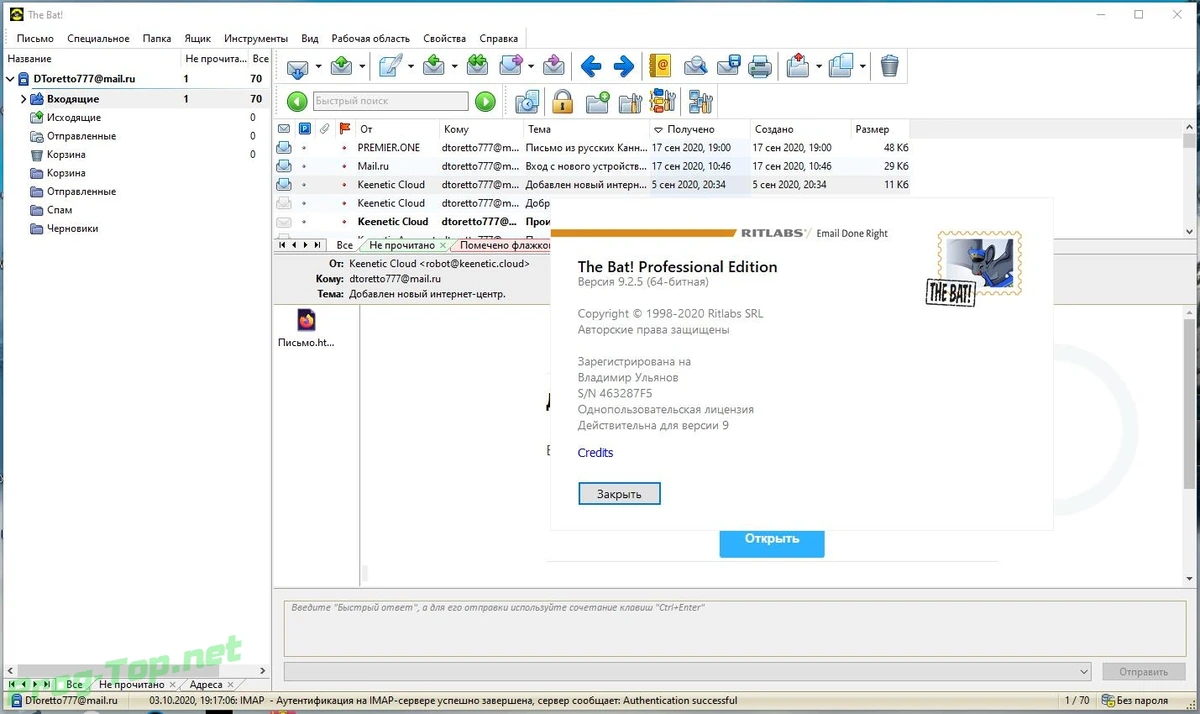The width and height of the screenshot is (1200, 714).
Task: Click the Send queued mail icon
Action: point(342,67)
